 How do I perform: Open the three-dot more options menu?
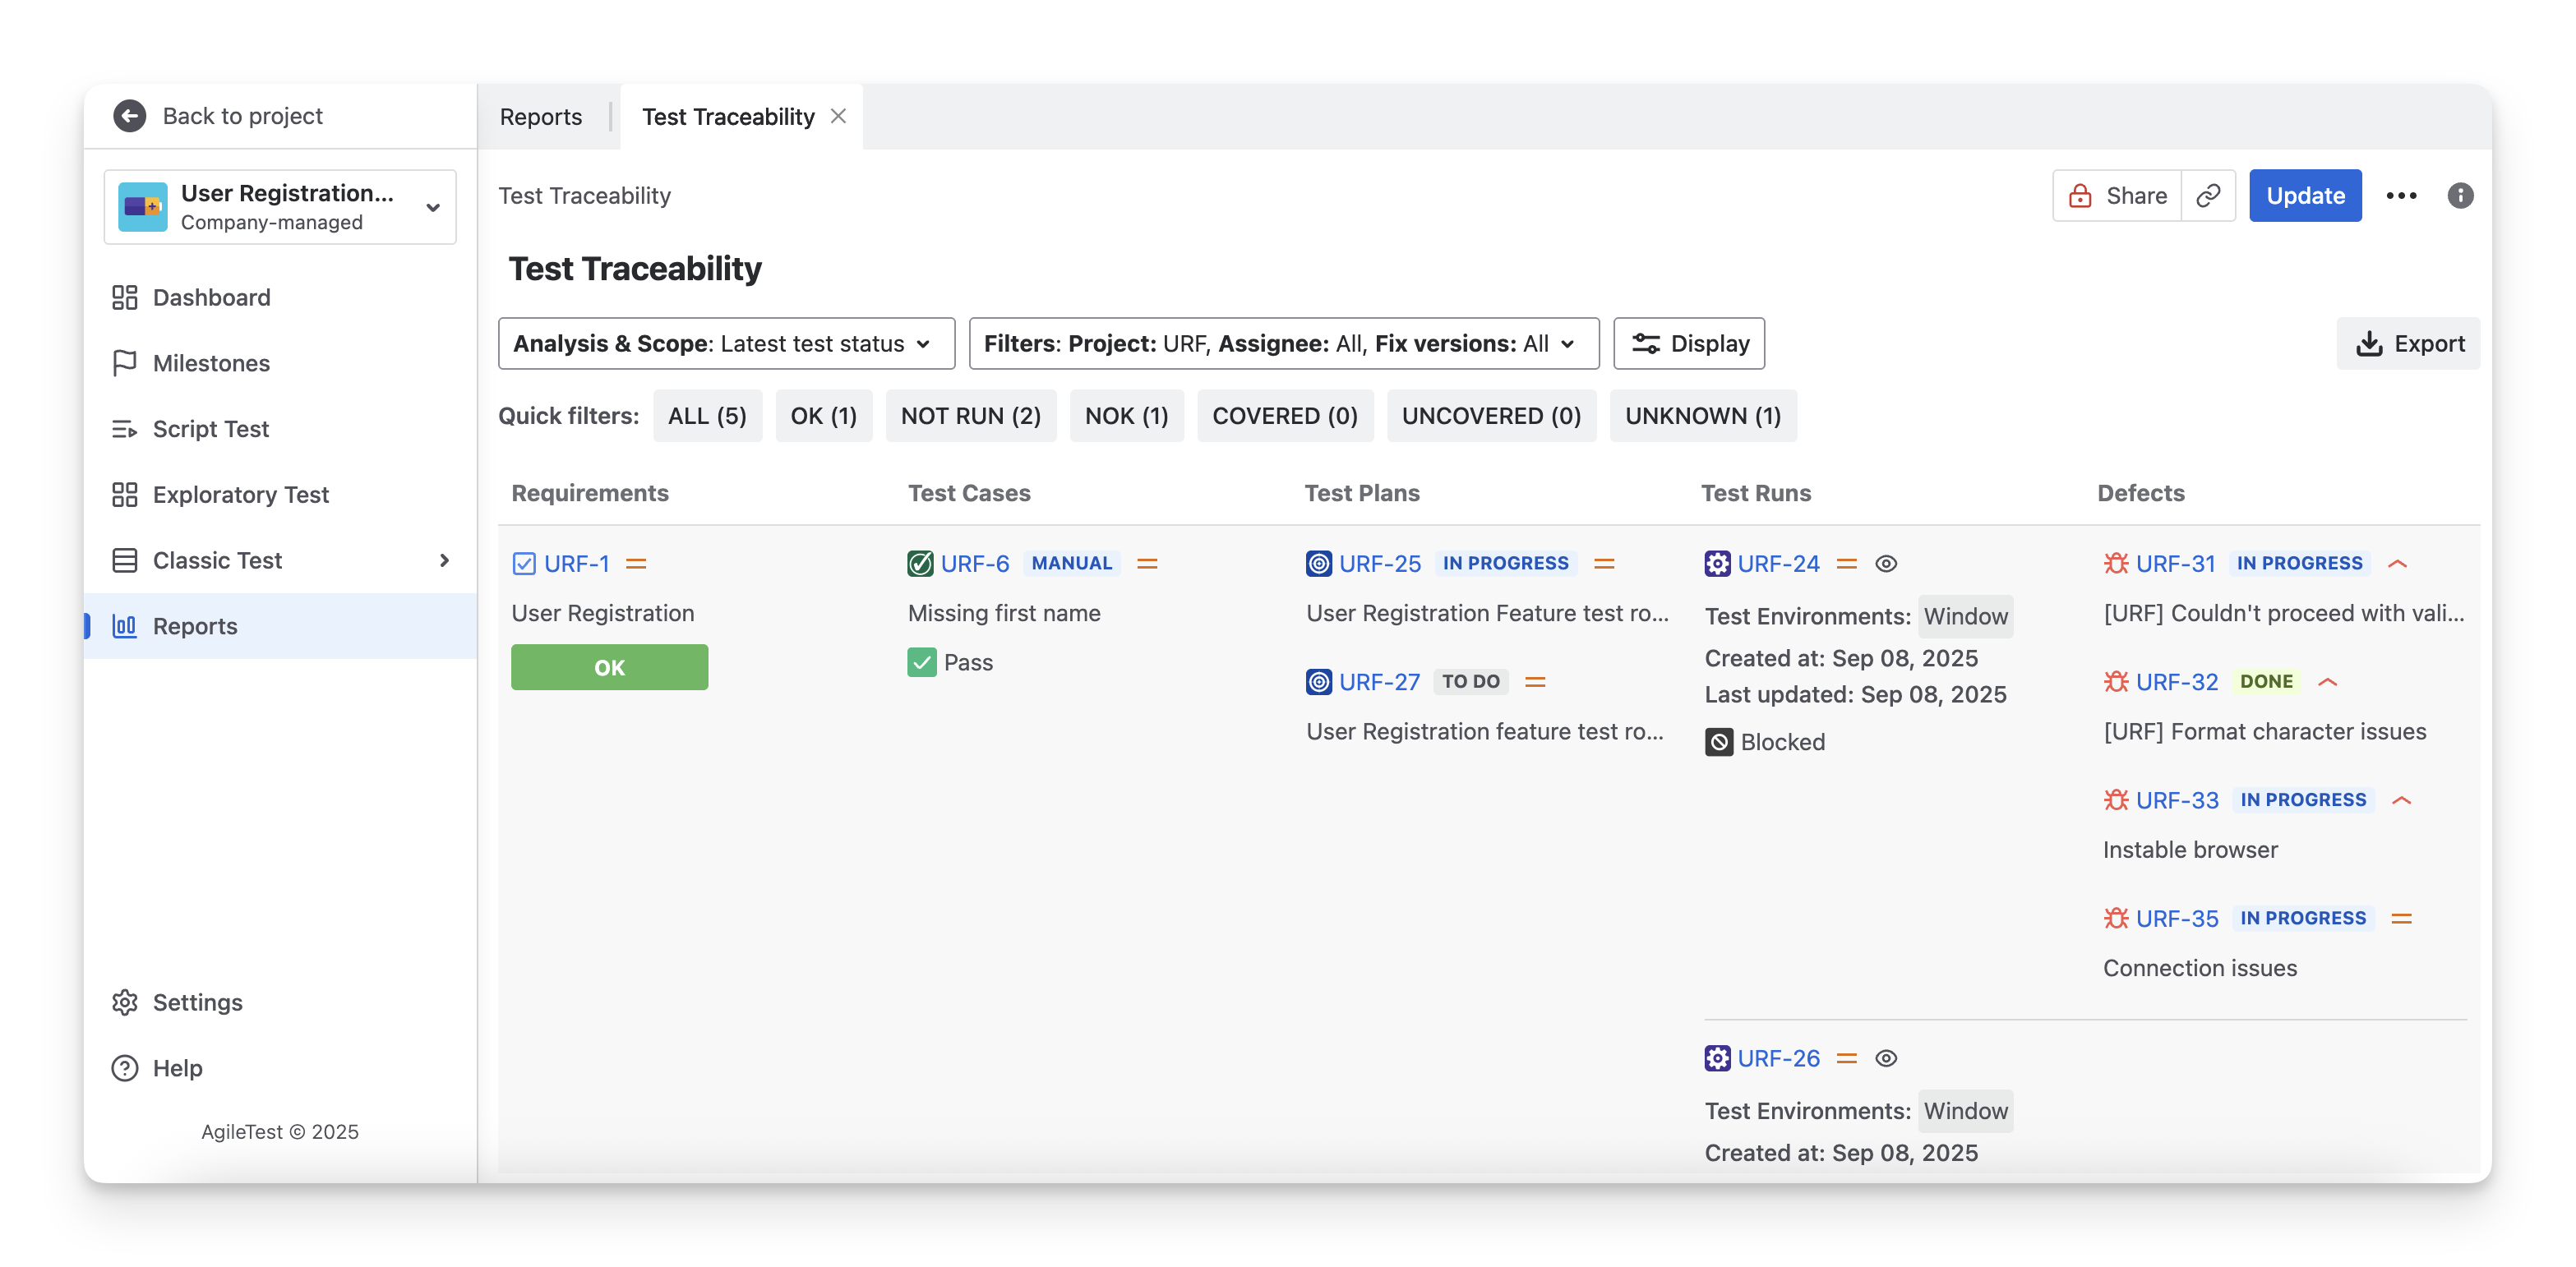pyautogui.click(x=2400, y=196)
